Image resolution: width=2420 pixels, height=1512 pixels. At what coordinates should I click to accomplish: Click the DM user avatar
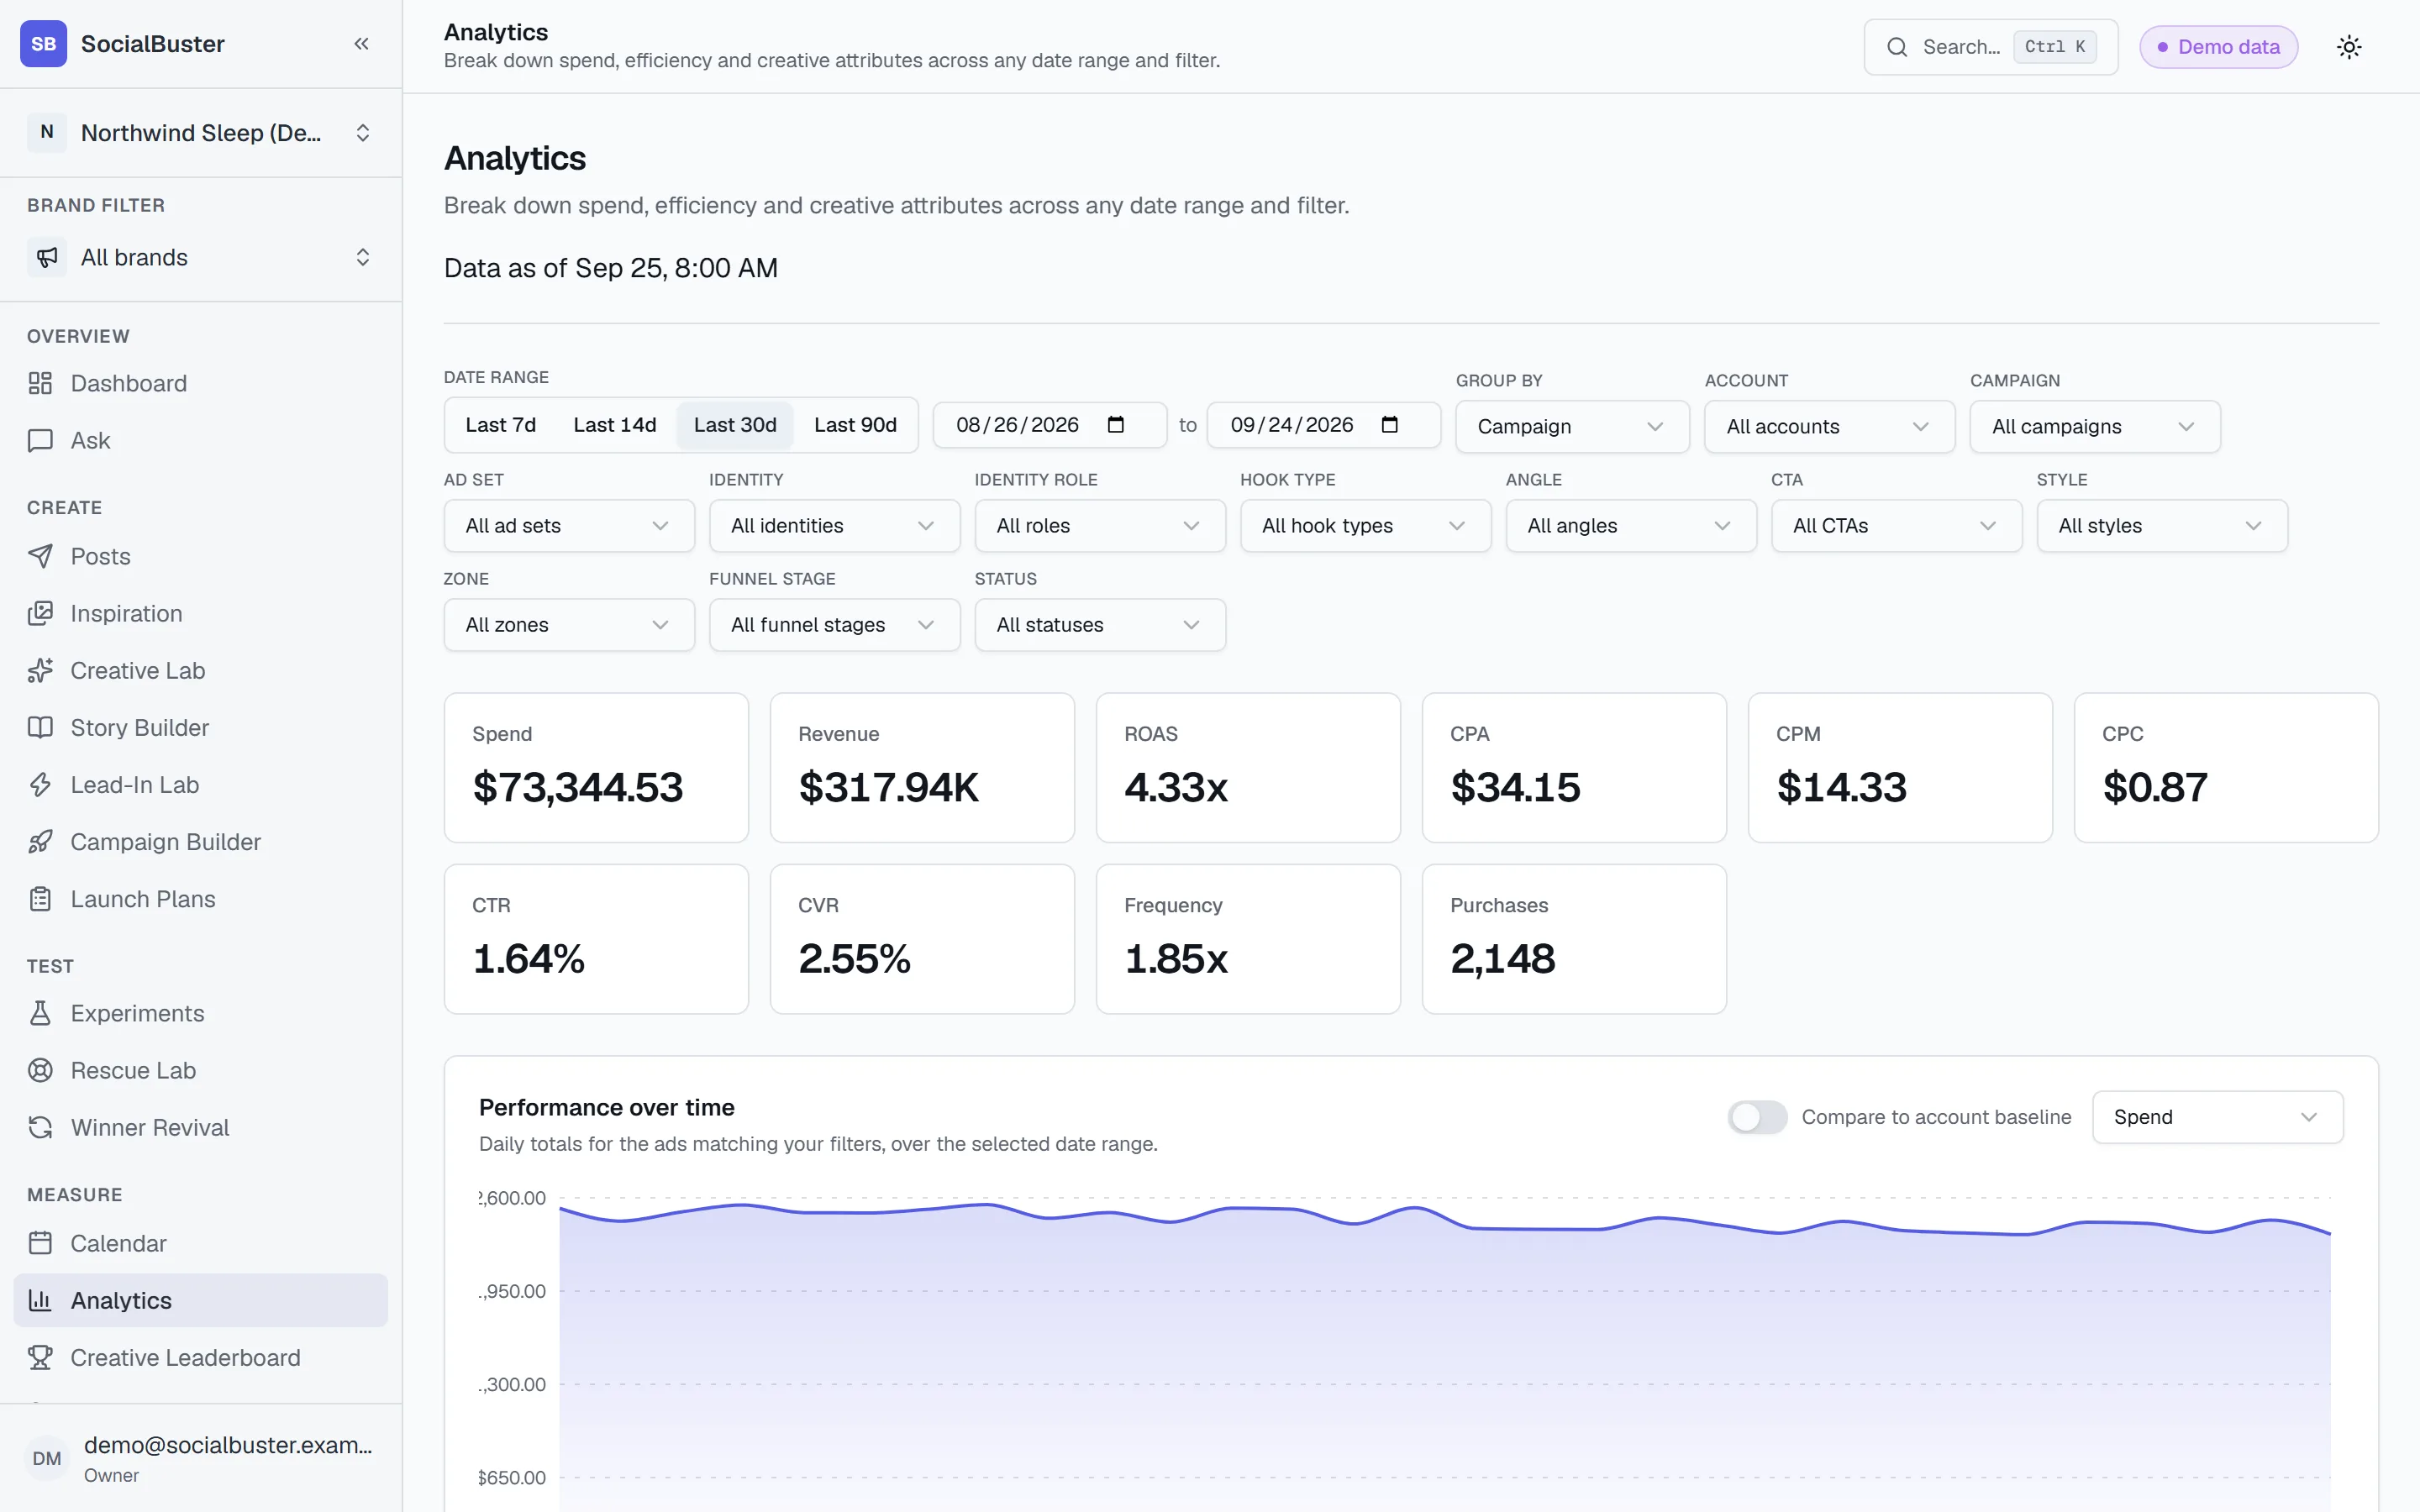pyautogui.click(x=47, y=1458)
